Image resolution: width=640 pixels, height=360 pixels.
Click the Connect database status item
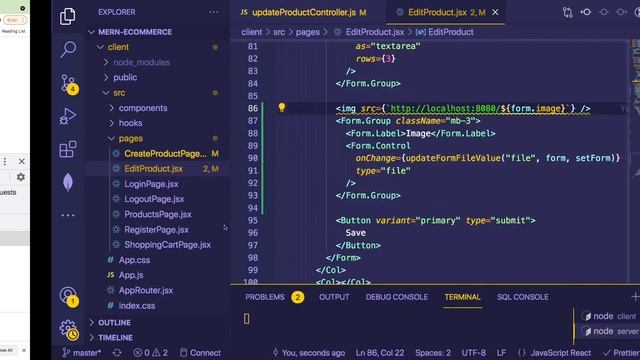tap(200, 353)
